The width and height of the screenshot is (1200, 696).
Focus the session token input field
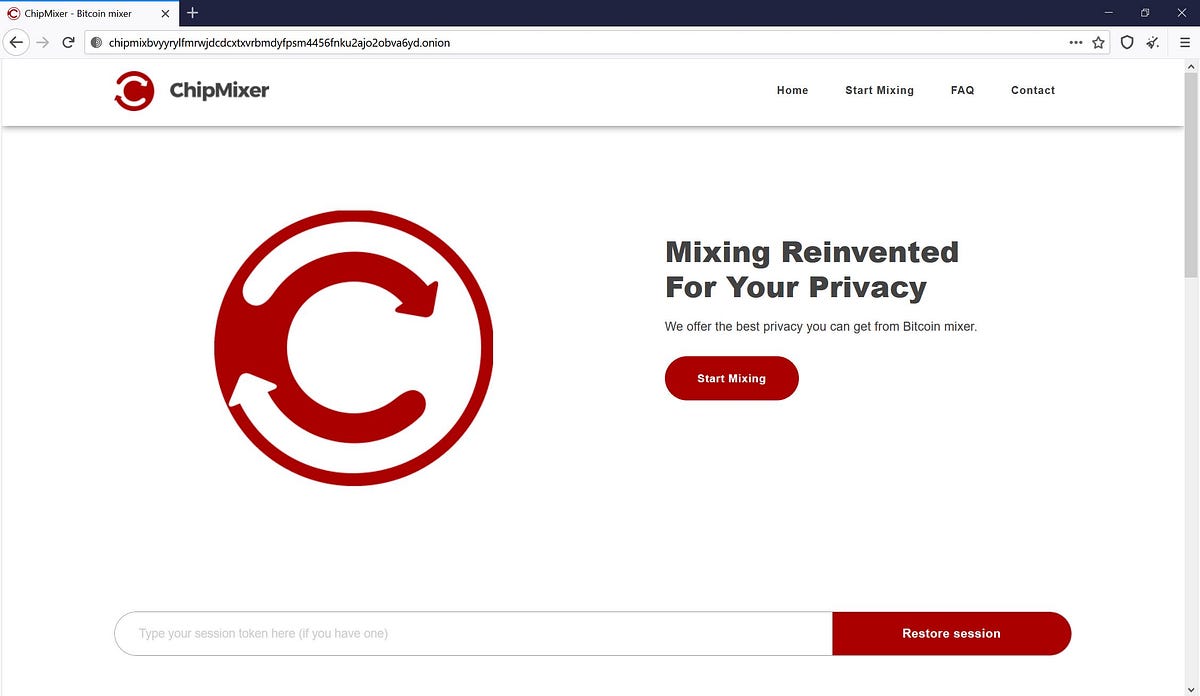(x=473, y=633)
